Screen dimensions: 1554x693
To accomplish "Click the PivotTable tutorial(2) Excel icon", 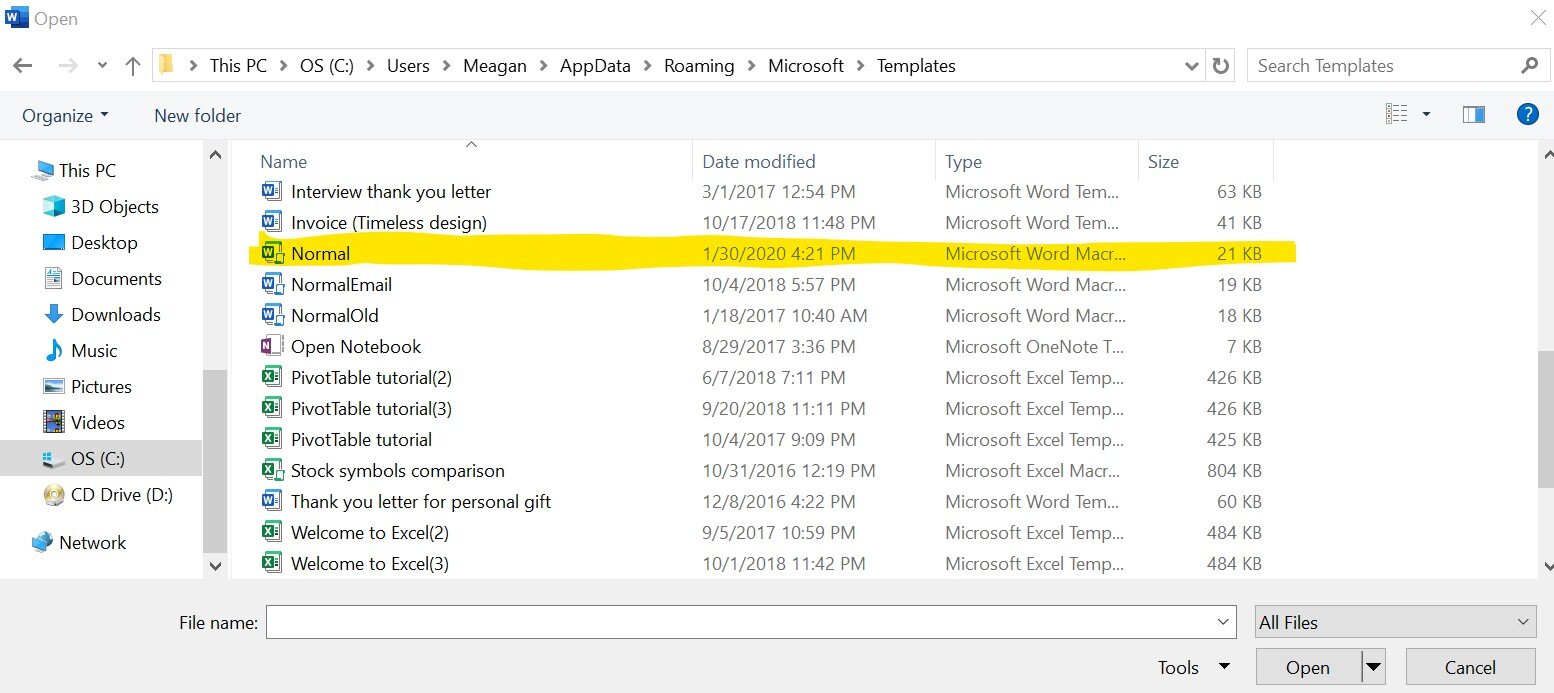I will (272, 378).
